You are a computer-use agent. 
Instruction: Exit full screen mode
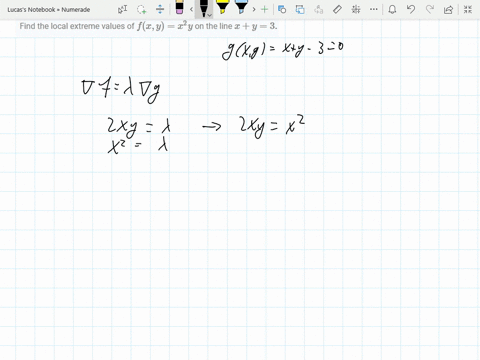click(468, 9)
